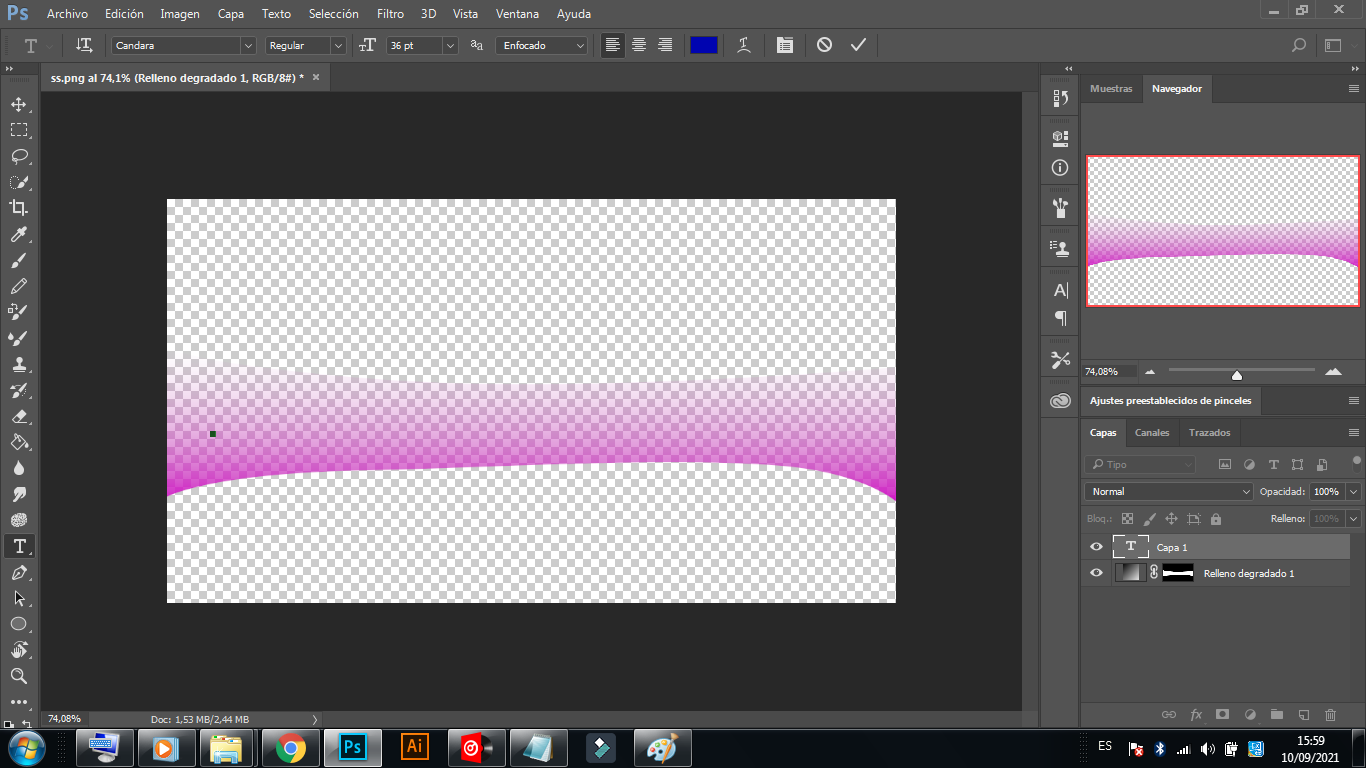This screenshot has height=768, width=1366.
Task: Add a layer mask
Action: pyautogui.click(x=1222, y=715)
